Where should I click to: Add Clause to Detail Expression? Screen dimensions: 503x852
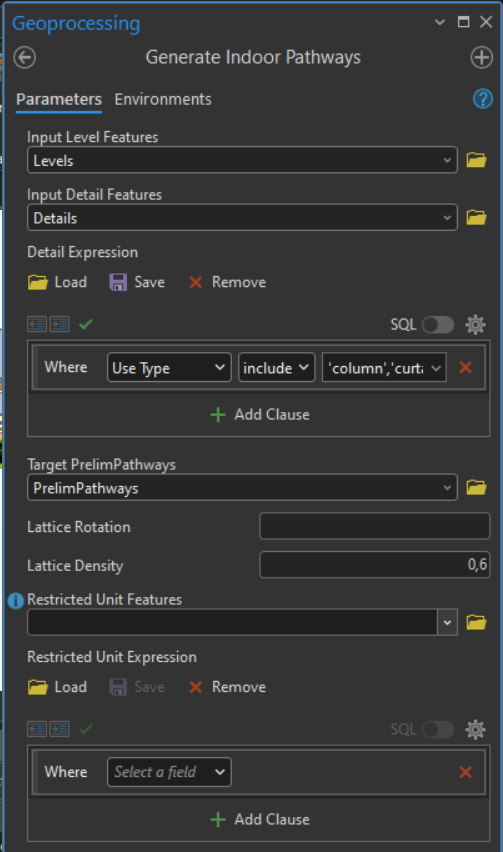click(x=260, y=415)
